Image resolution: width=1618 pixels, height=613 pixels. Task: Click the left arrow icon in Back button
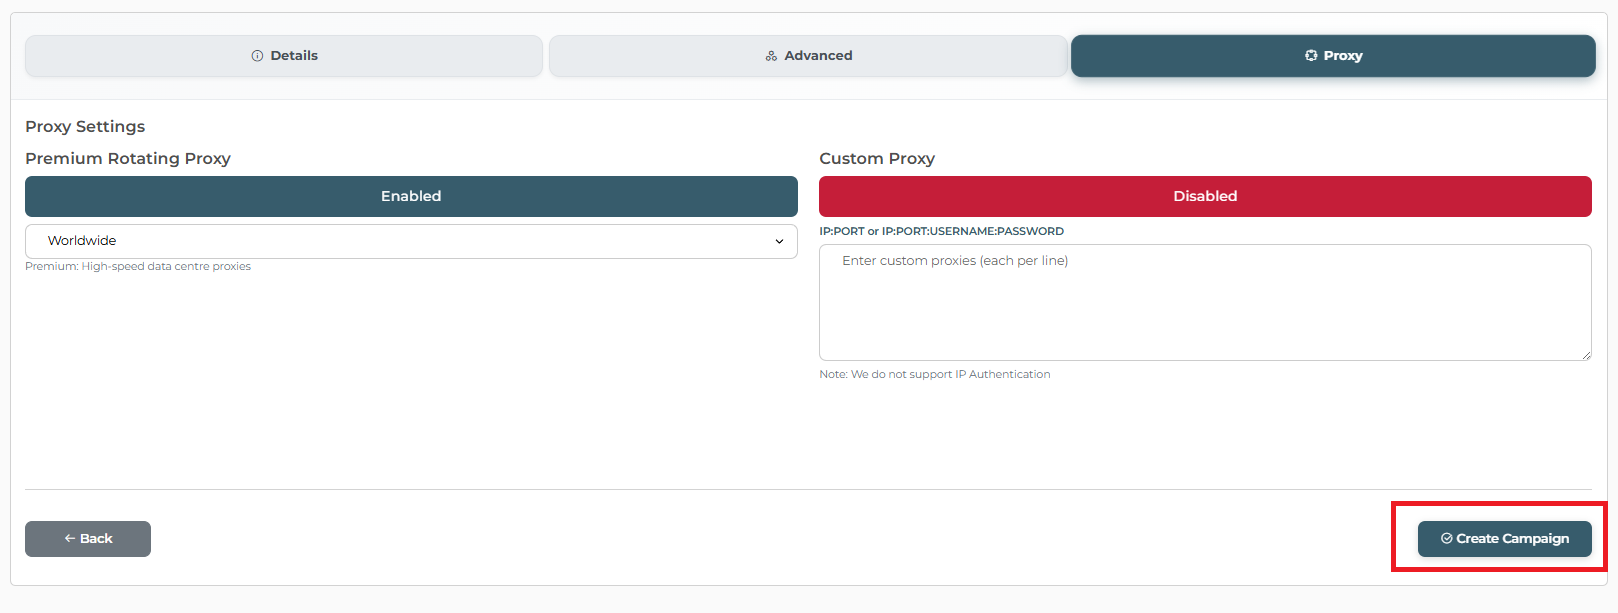click(x=70, y=539)
